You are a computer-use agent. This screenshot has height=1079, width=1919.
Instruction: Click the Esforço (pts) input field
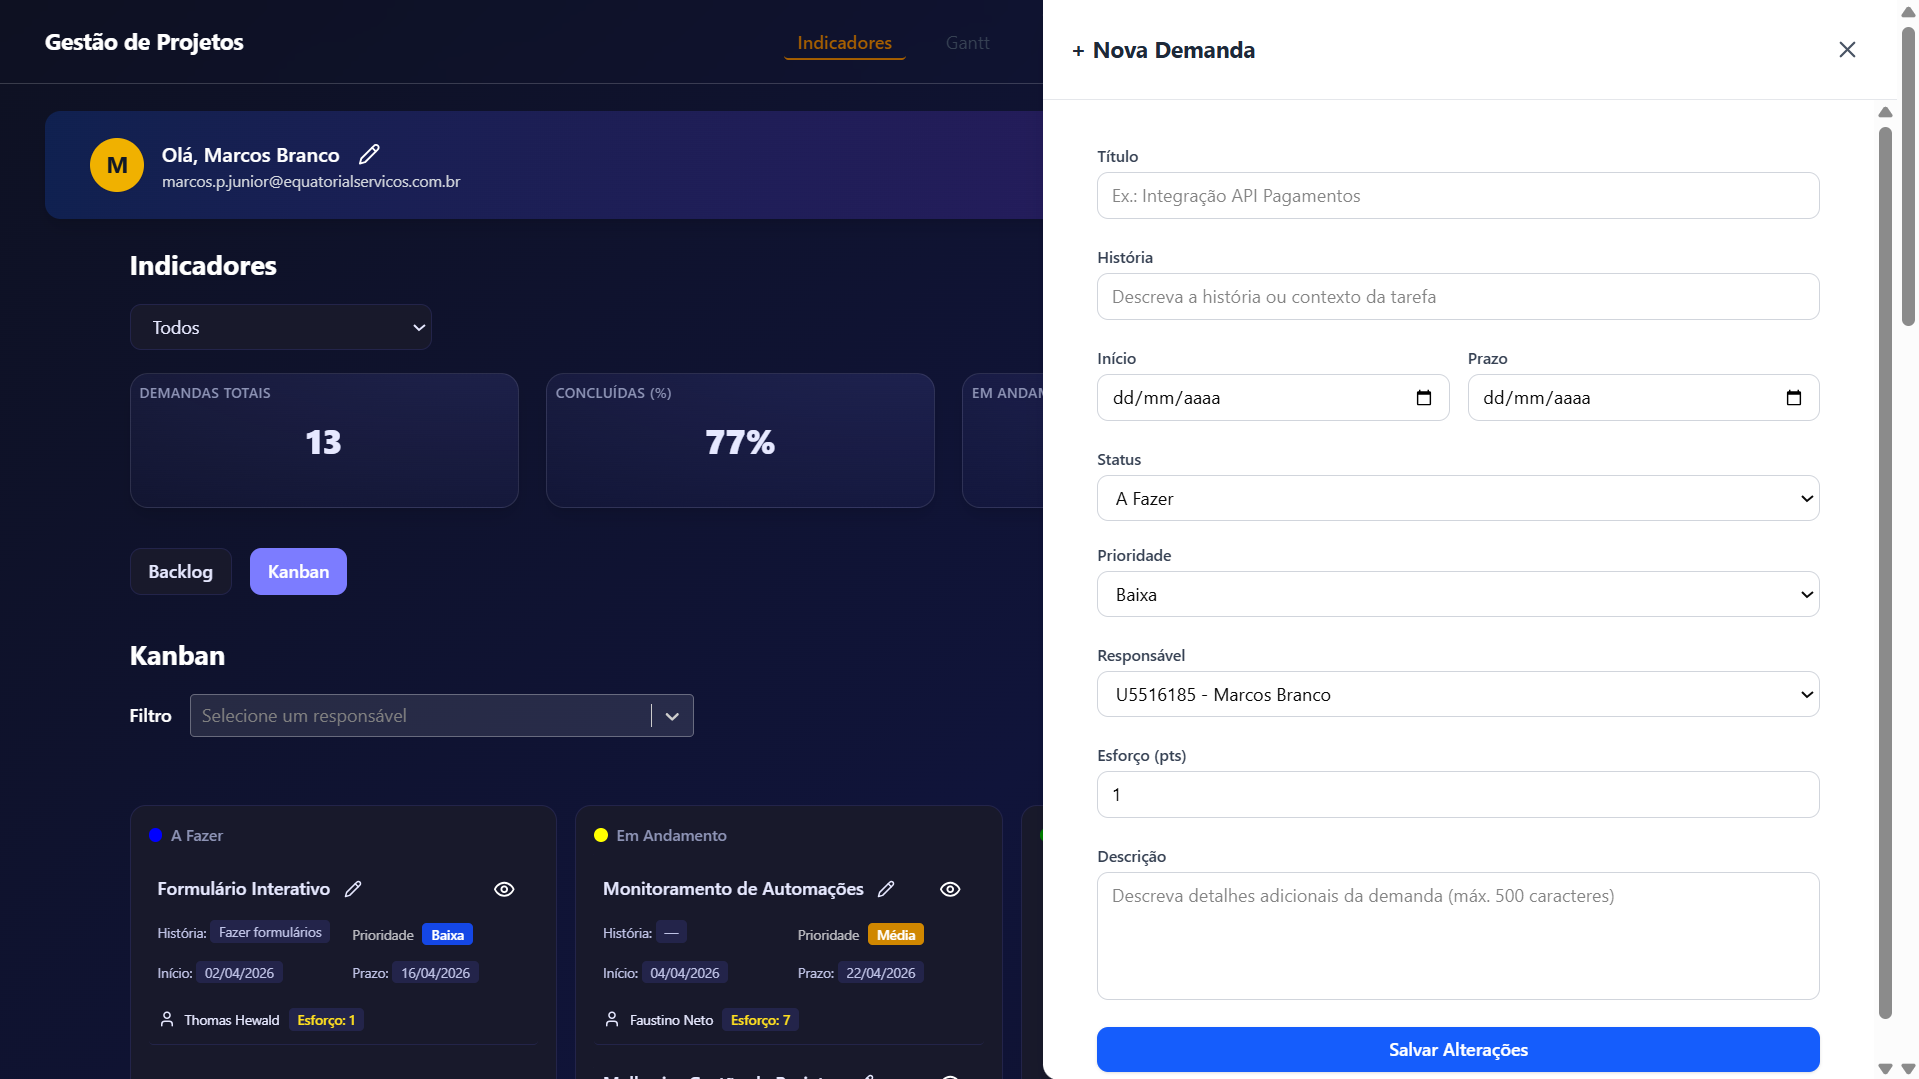(x=1458, y=795)
